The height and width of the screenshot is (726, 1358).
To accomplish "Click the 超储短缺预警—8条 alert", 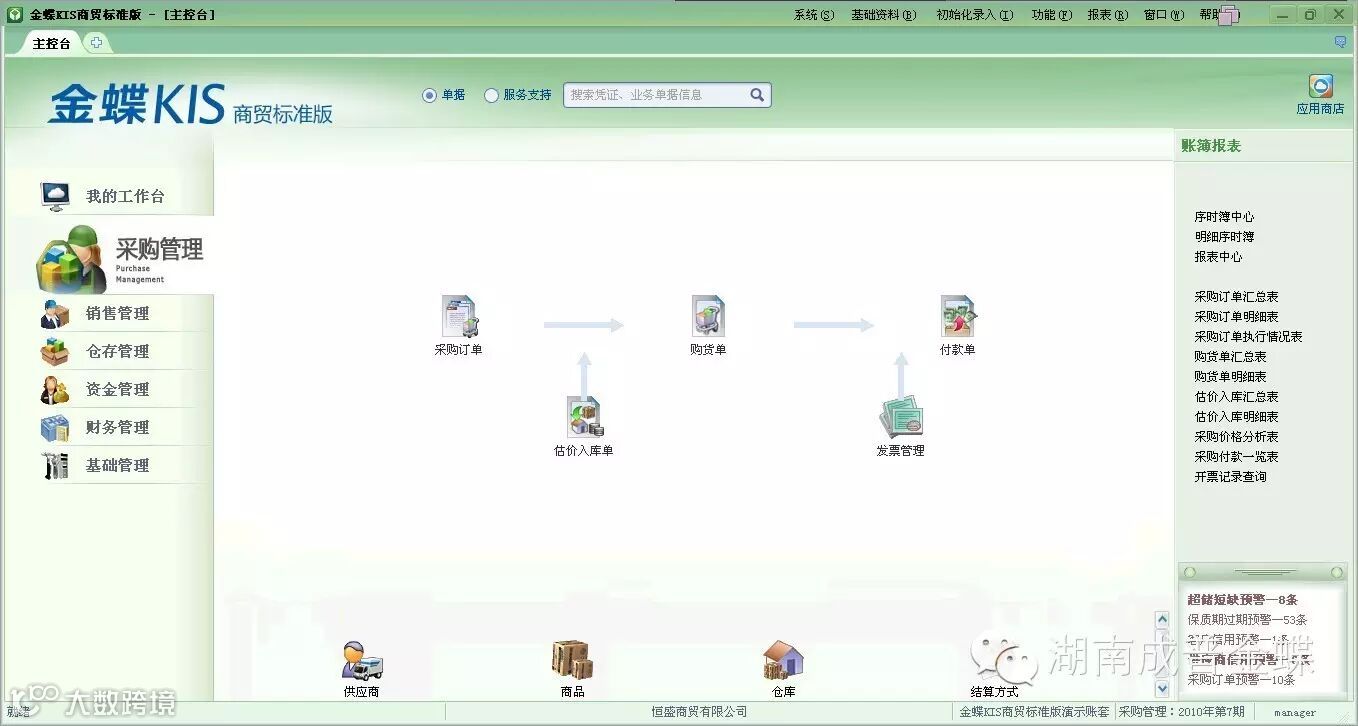I will point(1242,600).
